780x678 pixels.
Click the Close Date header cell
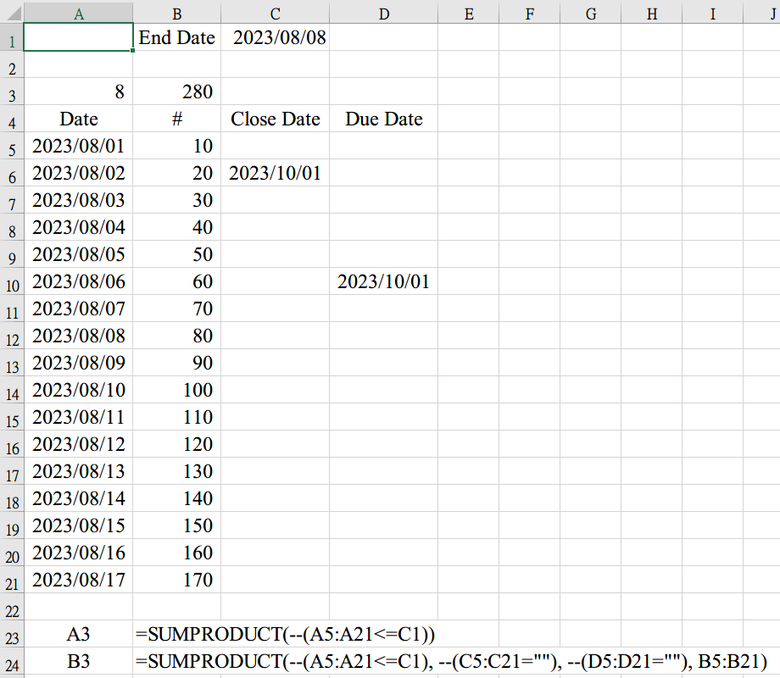(275, 119)
